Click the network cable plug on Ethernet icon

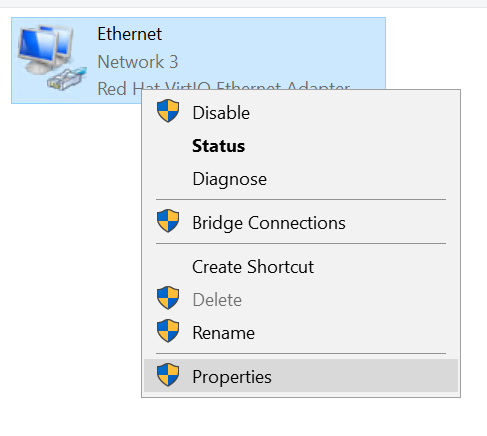click(x=67, y=78)
